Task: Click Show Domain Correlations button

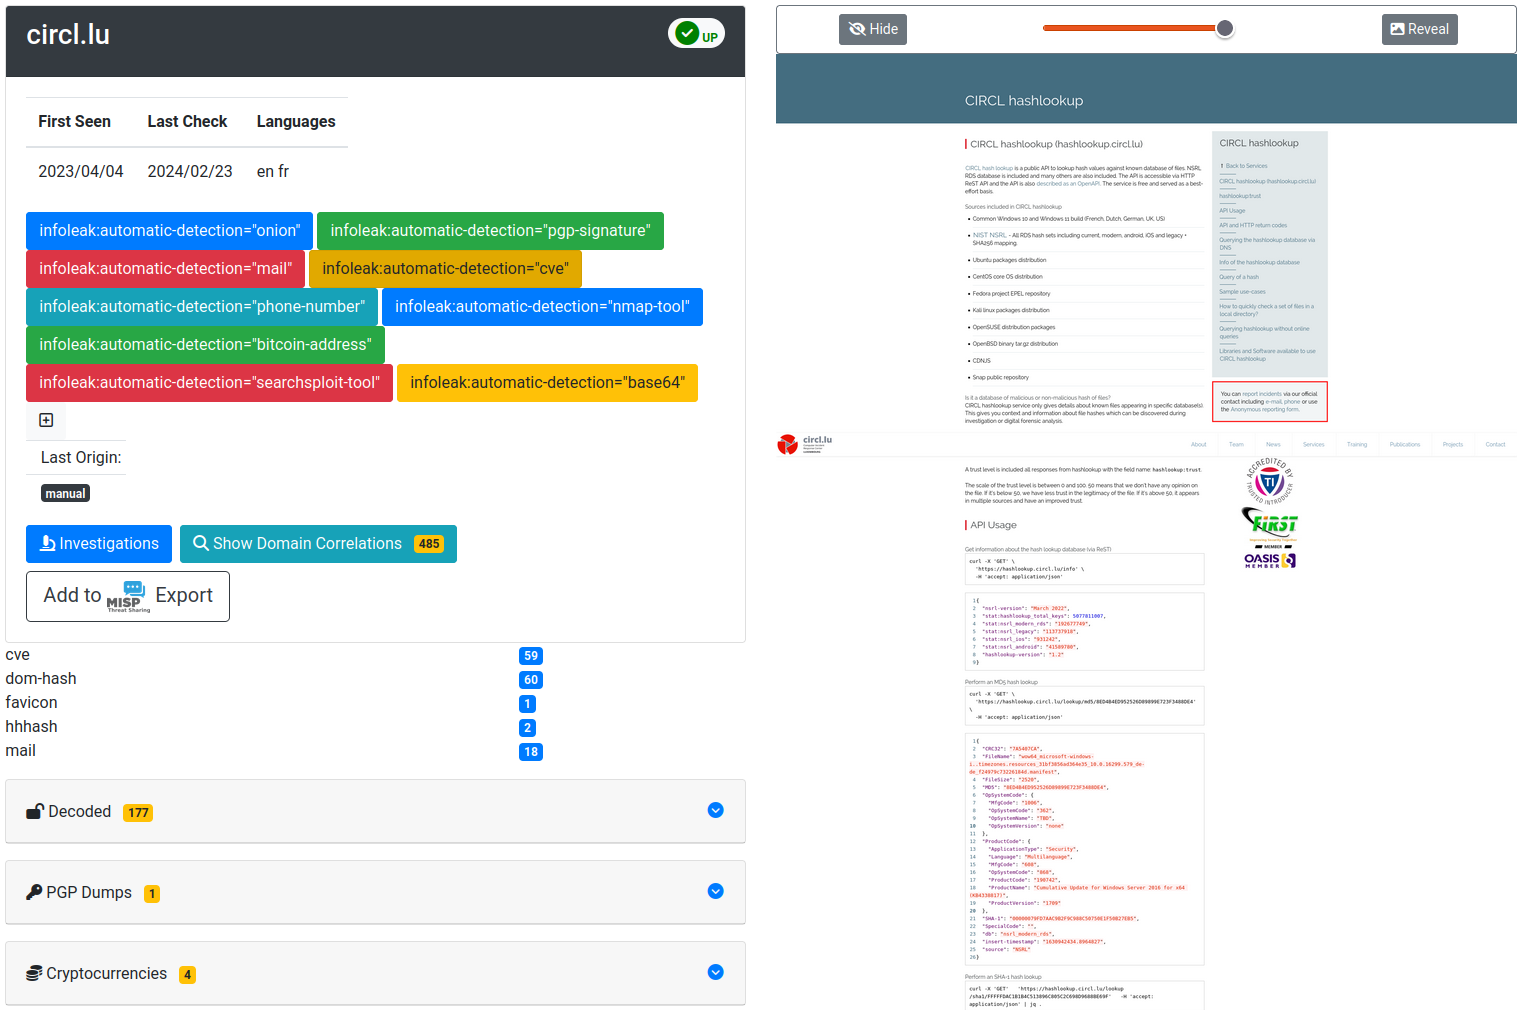Action: (x=318, y=544)
